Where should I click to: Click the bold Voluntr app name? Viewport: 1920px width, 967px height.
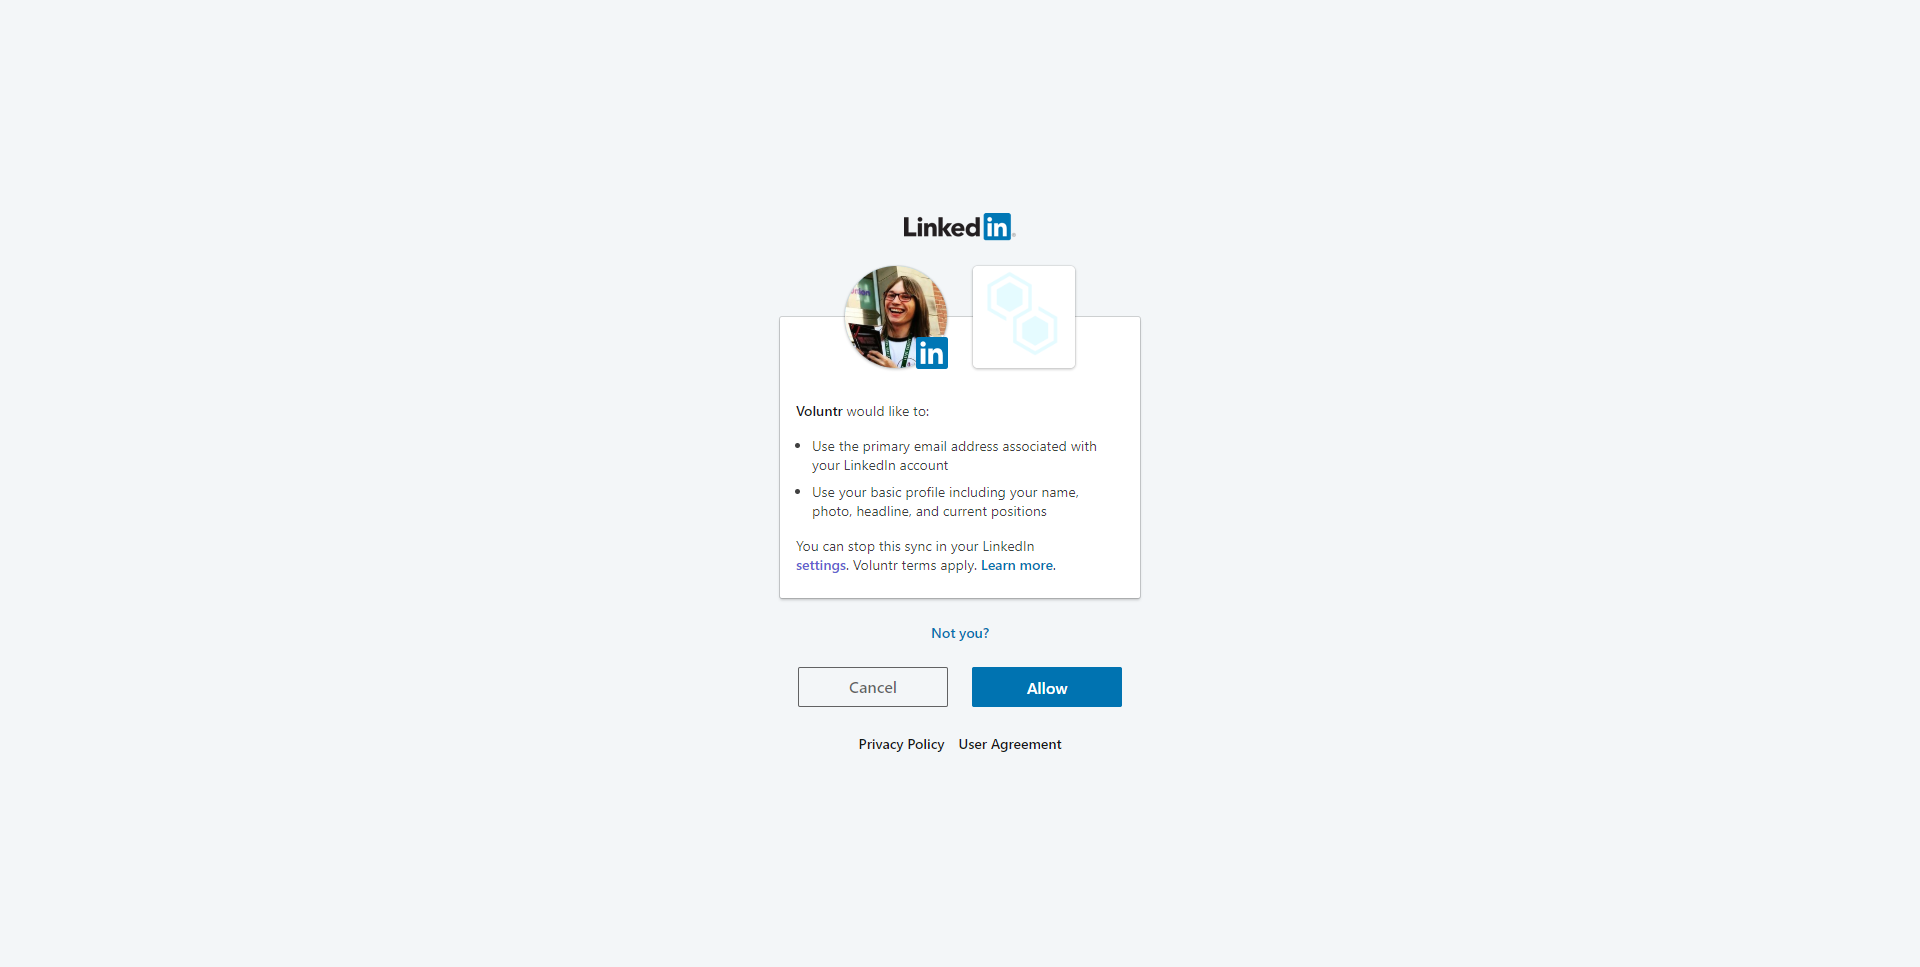pos(819,411)
